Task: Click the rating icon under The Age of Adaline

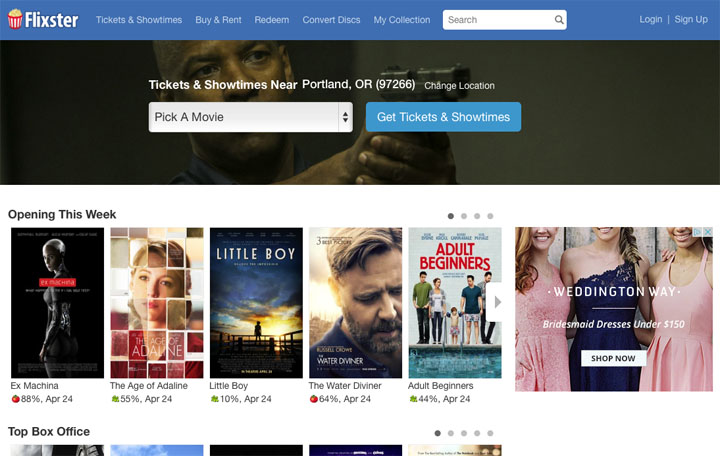Action: tap(115, 399)
